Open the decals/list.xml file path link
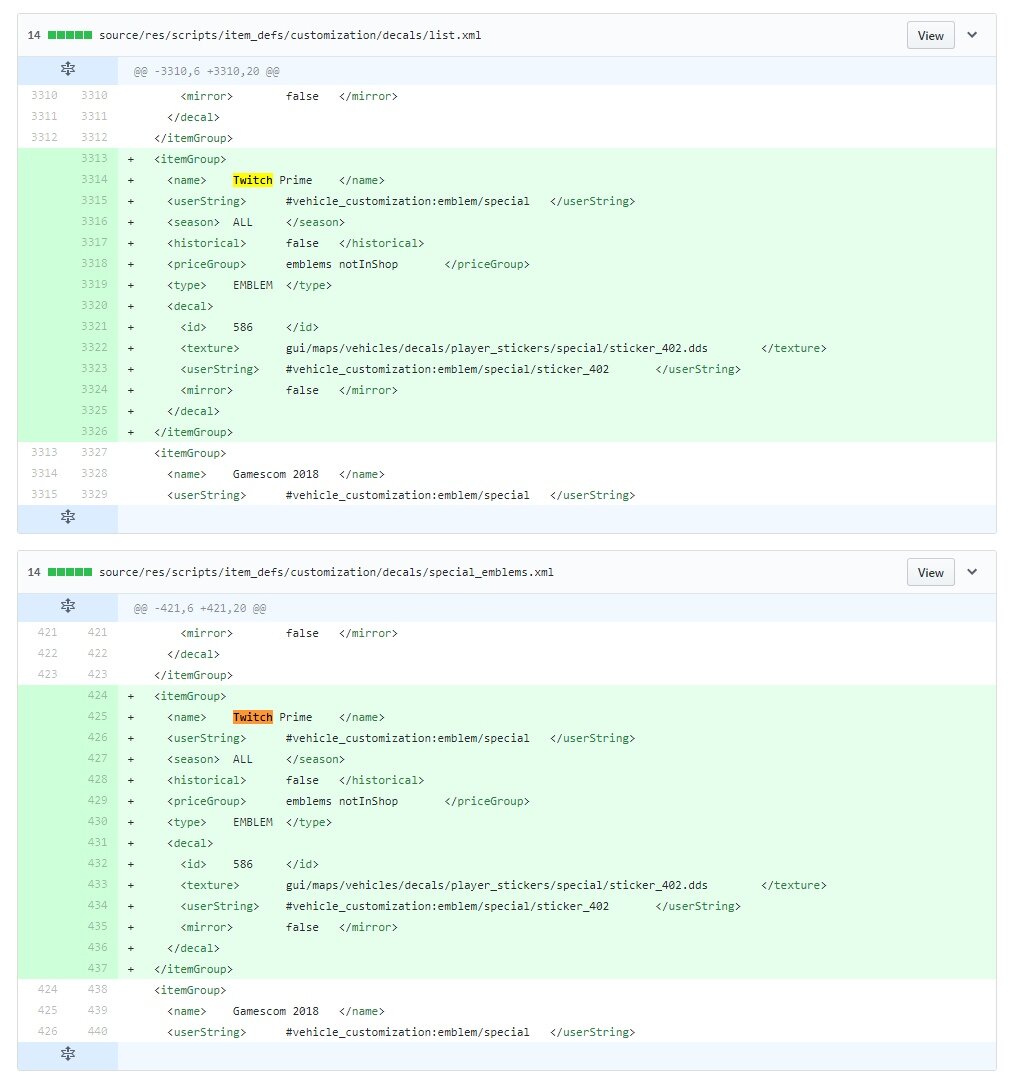1009x1077 pixels. (x=290, y=35)
